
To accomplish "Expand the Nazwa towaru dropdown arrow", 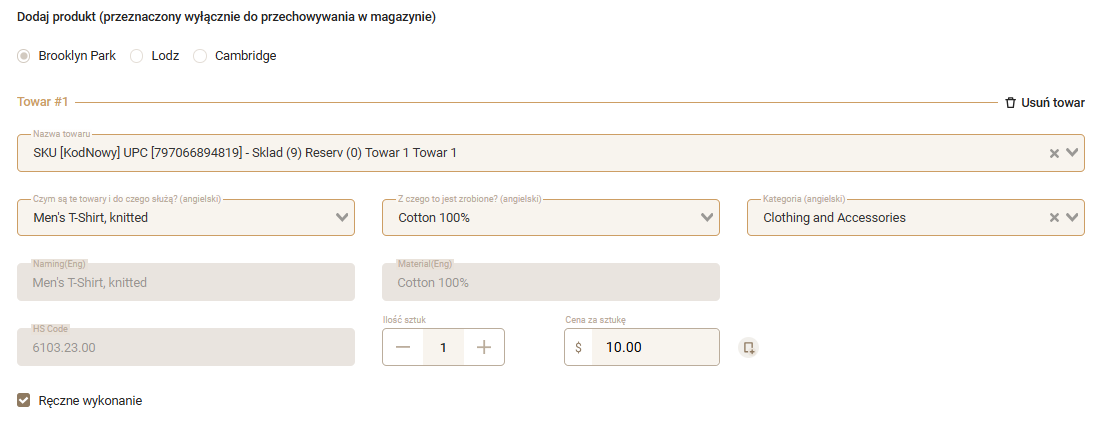I will 1072,153.
